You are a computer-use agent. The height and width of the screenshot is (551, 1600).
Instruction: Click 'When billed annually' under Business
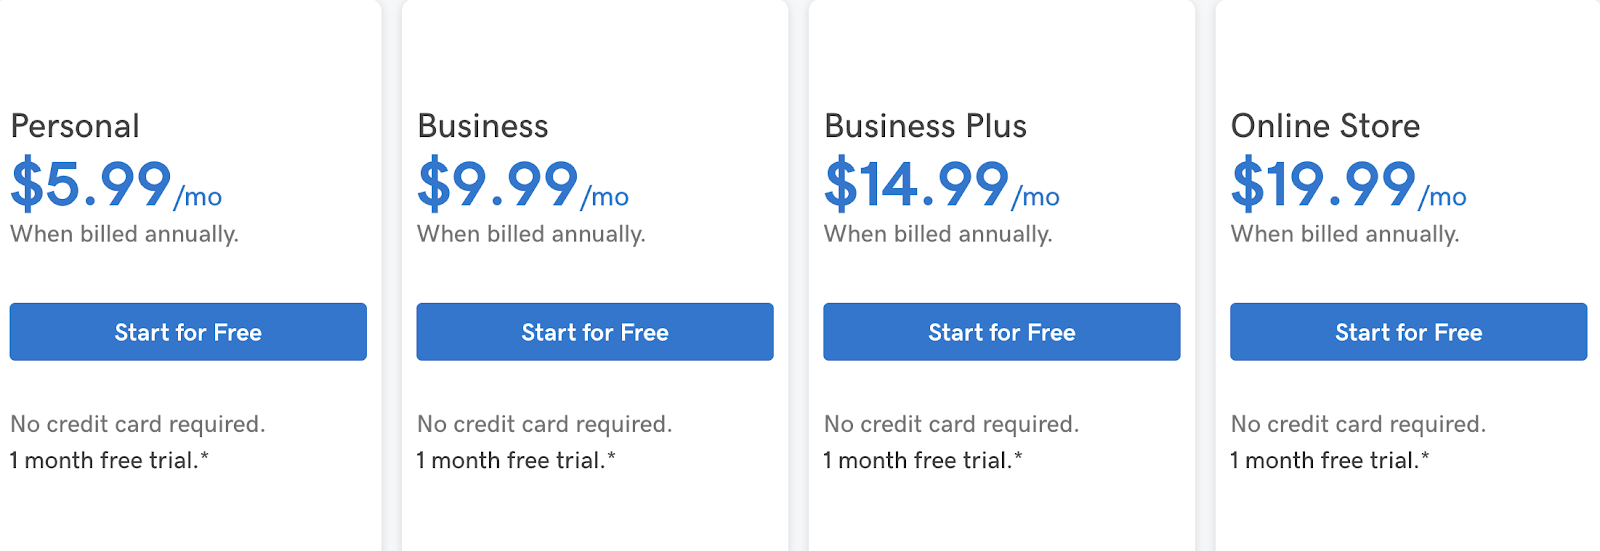(x=531, y=234)
